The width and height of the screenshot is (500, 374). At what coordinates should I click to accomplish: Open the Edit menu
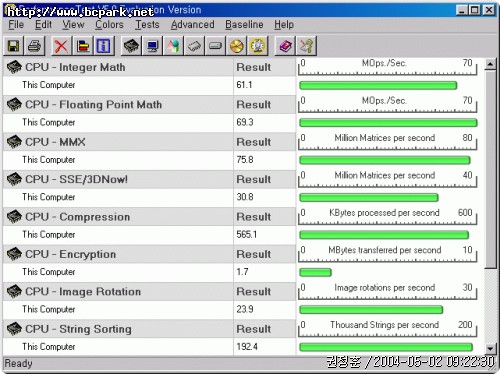[x=43, y=25]
